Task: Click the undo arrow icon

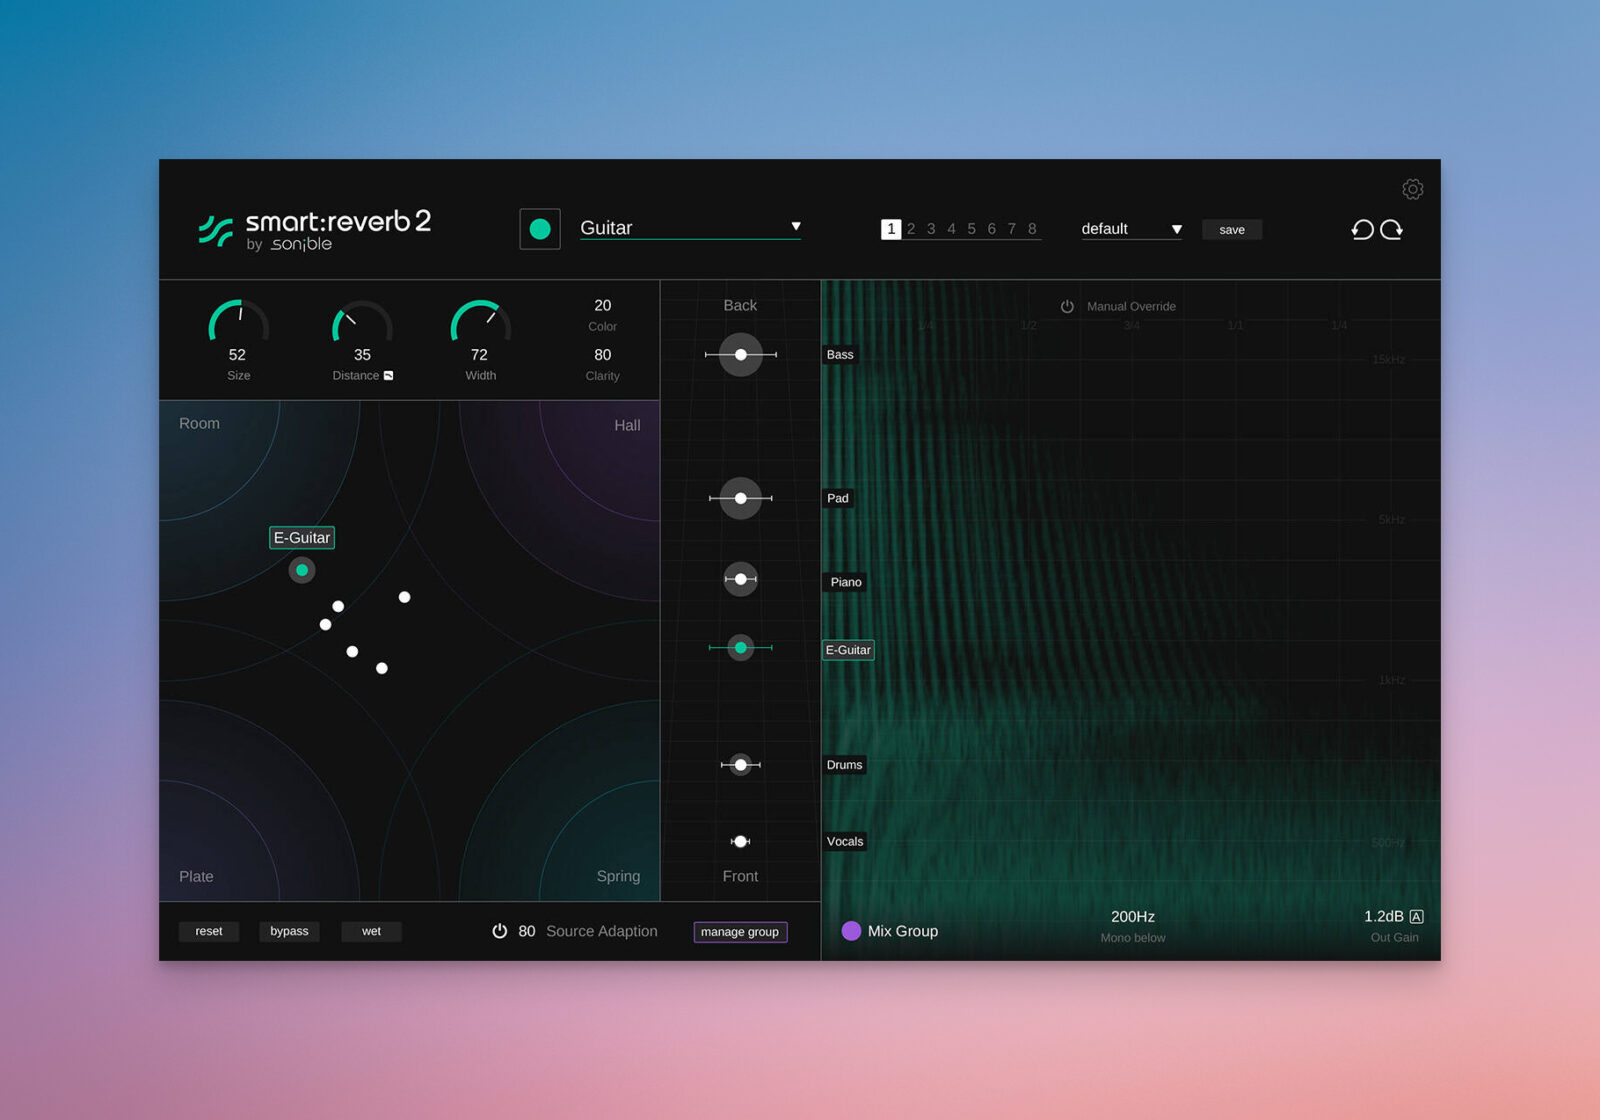Action: click(1361, 230)
